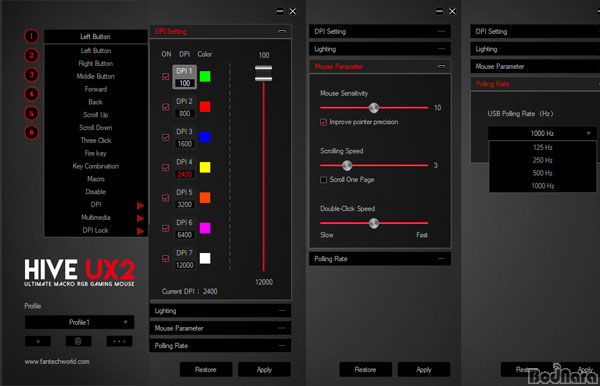Enable Scroll One Page checkbox
This screenshot has height=386, width=600.
(x=323, y=180)
